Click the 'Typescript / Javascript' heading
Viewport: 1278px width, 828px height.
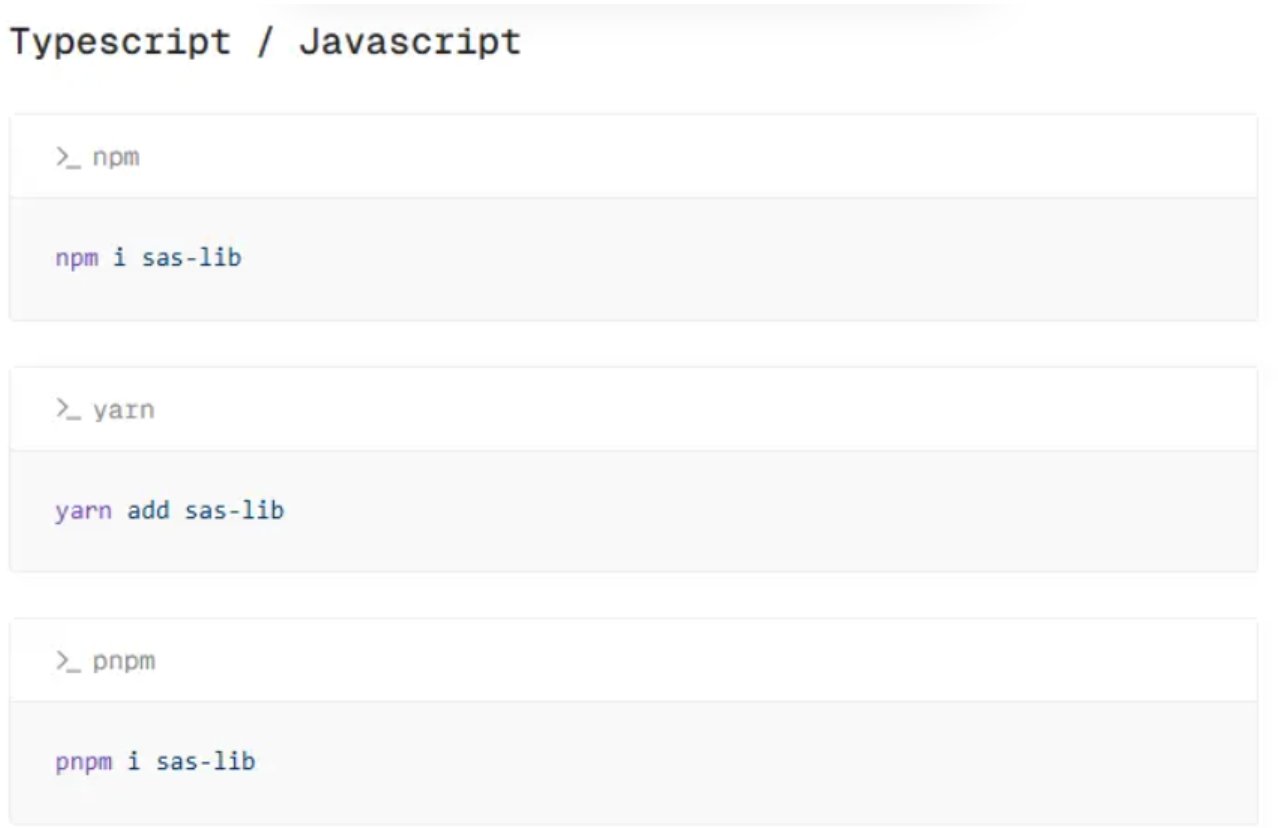coord(265,42)
